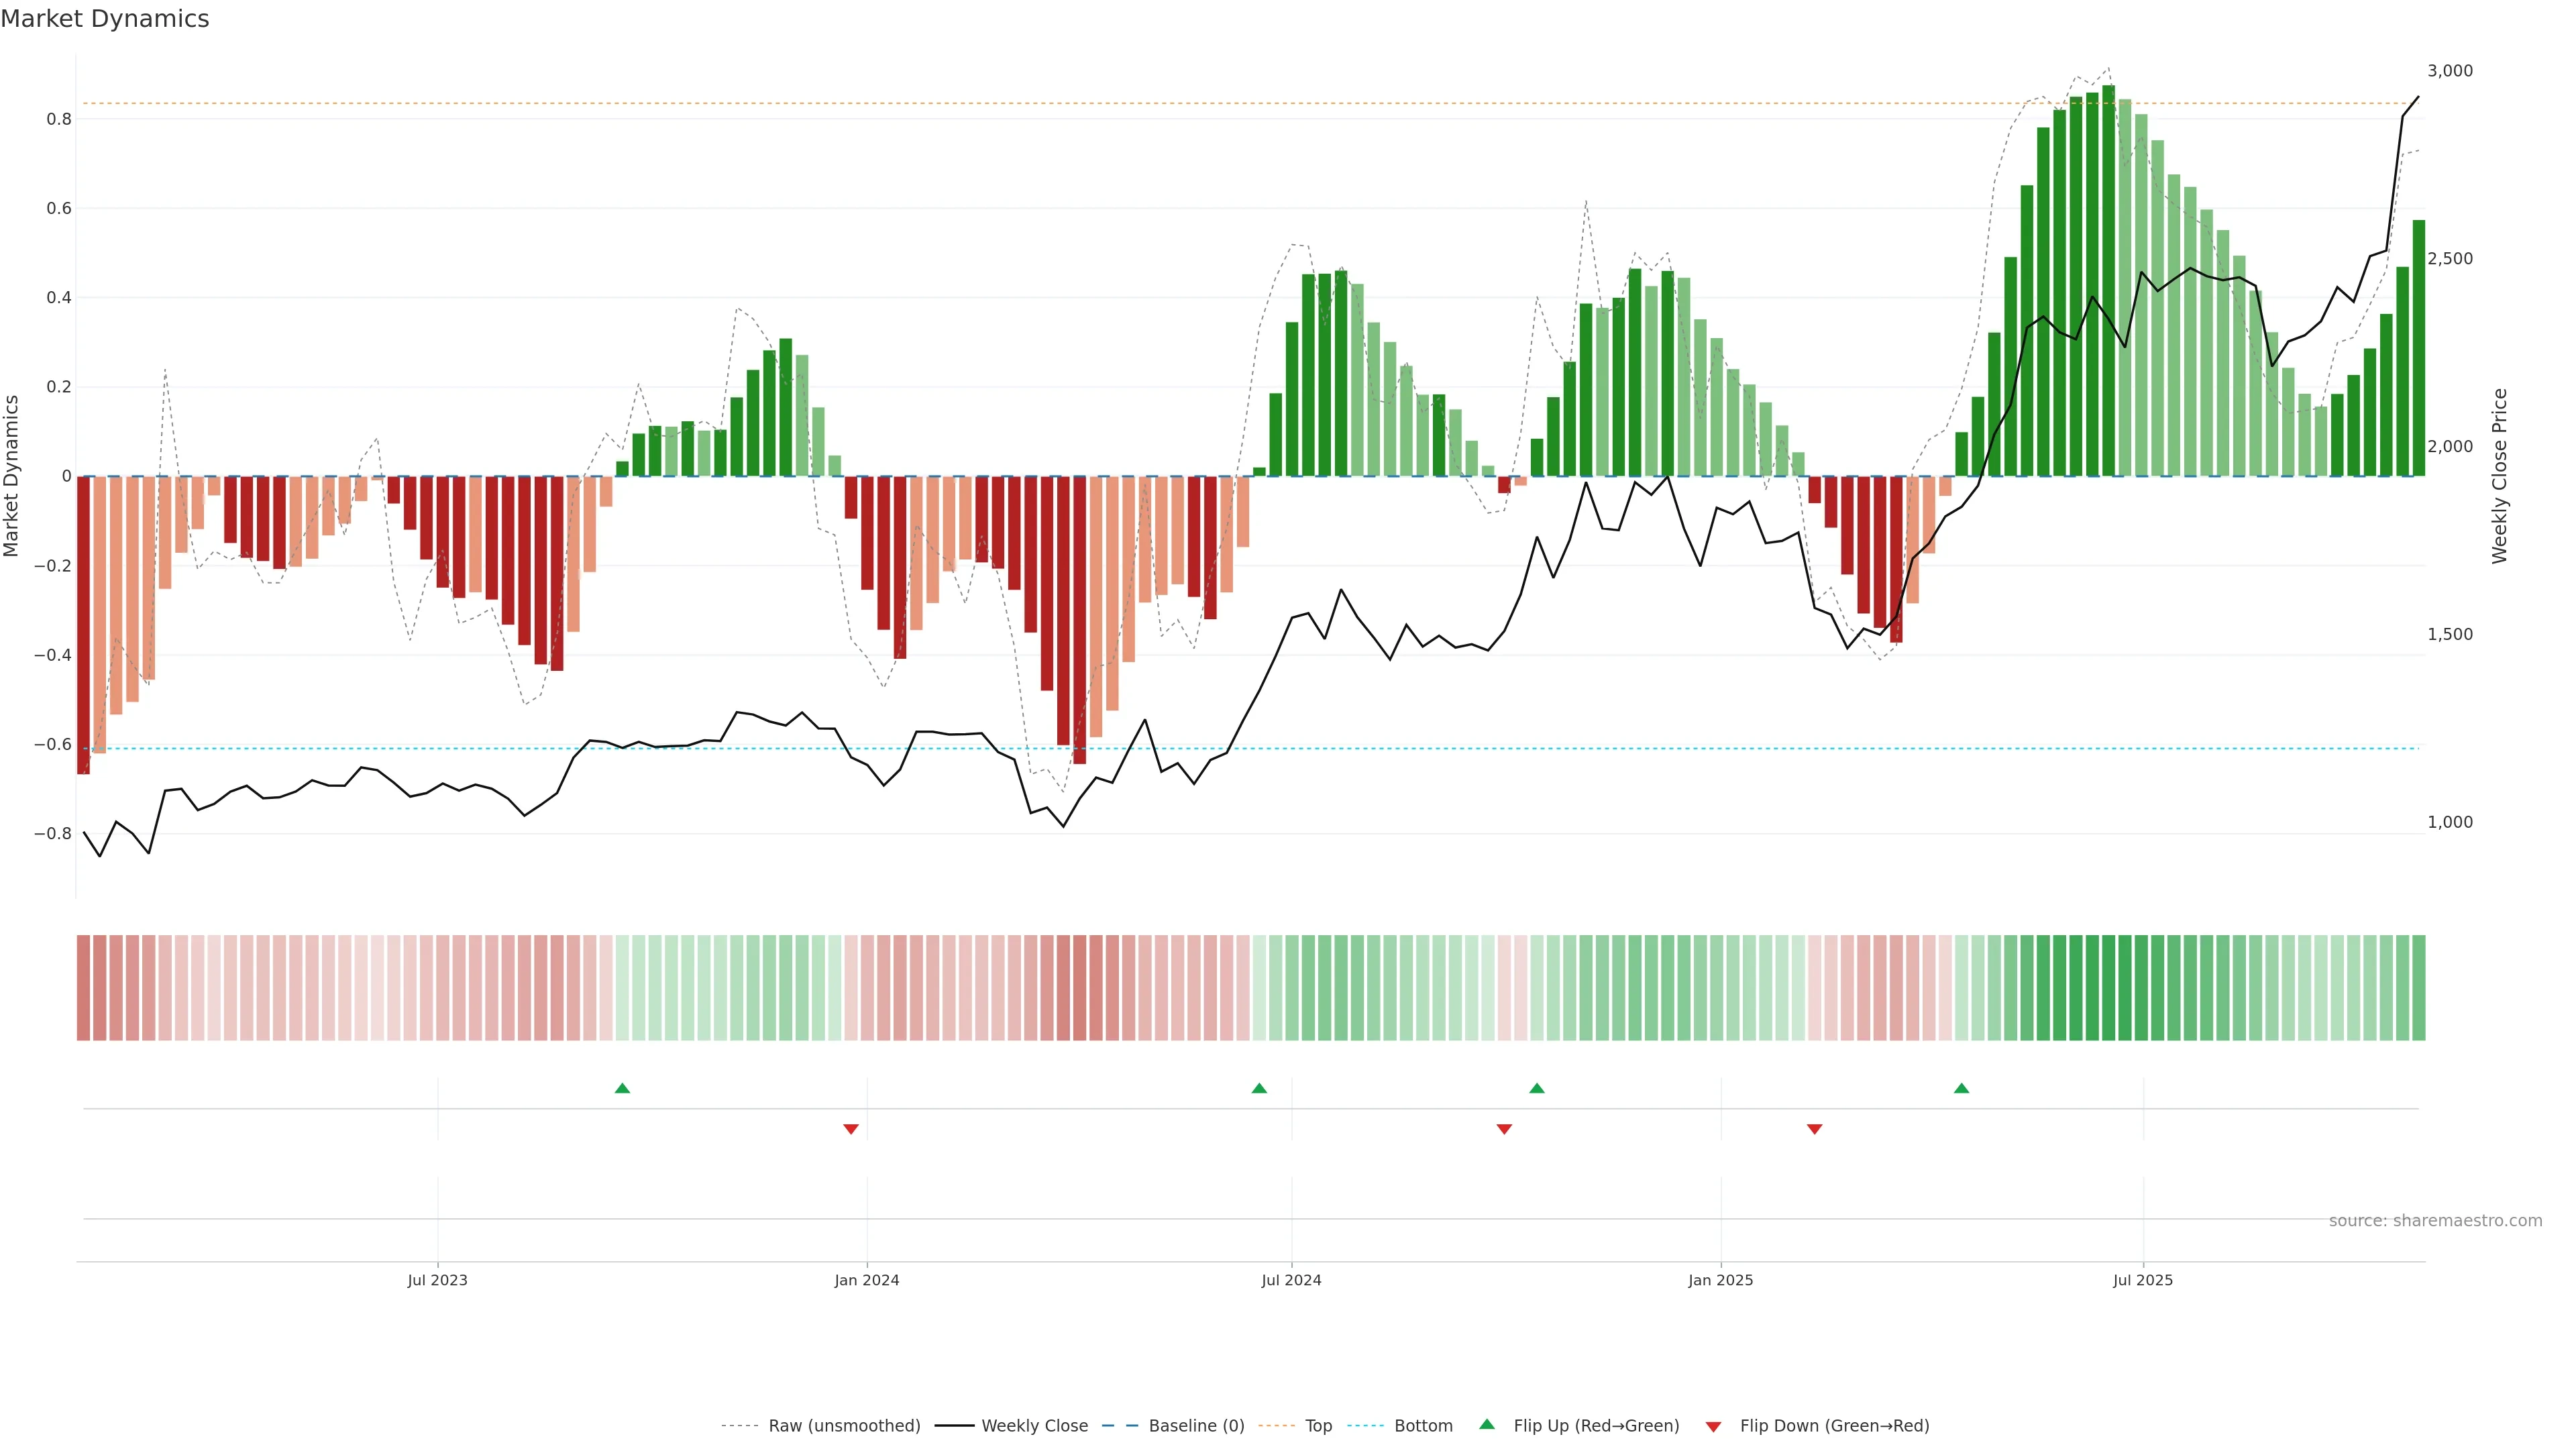
Task: Click the first green flip-up marker near late 2023
Action: tap(622, 1088)
